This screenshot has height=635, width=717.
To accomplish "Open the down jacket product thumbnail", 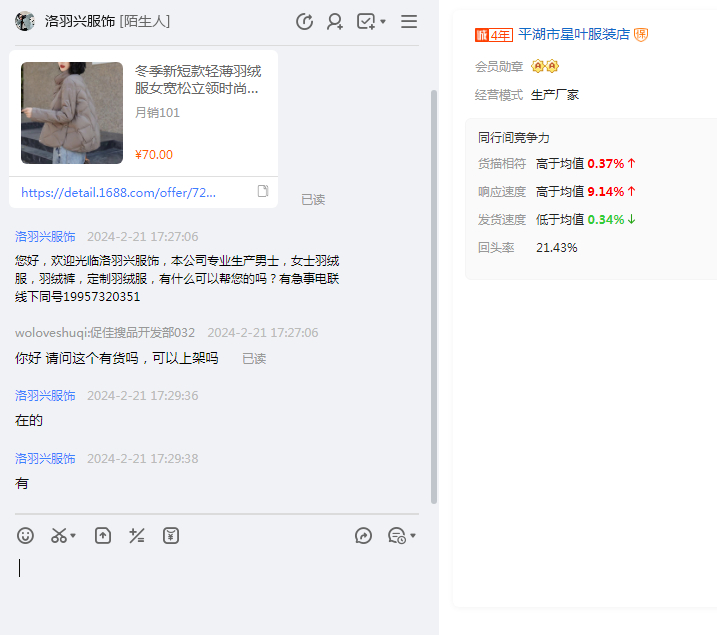I will point(72,113).
